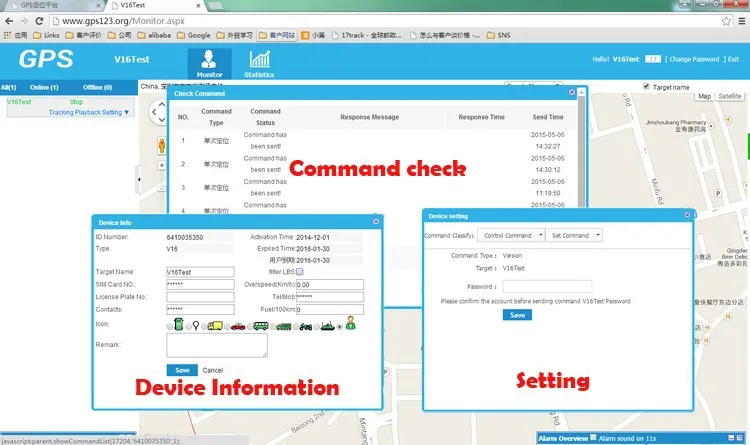Open the alibaba bookmark folder
Viewport: 750px width, 445px height.
(154, 35)
